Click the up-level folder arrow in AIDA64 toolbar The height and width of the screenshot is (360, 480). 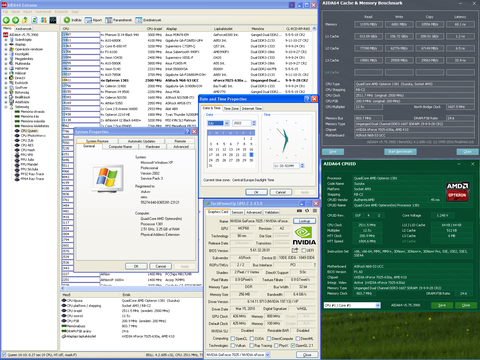25,20
